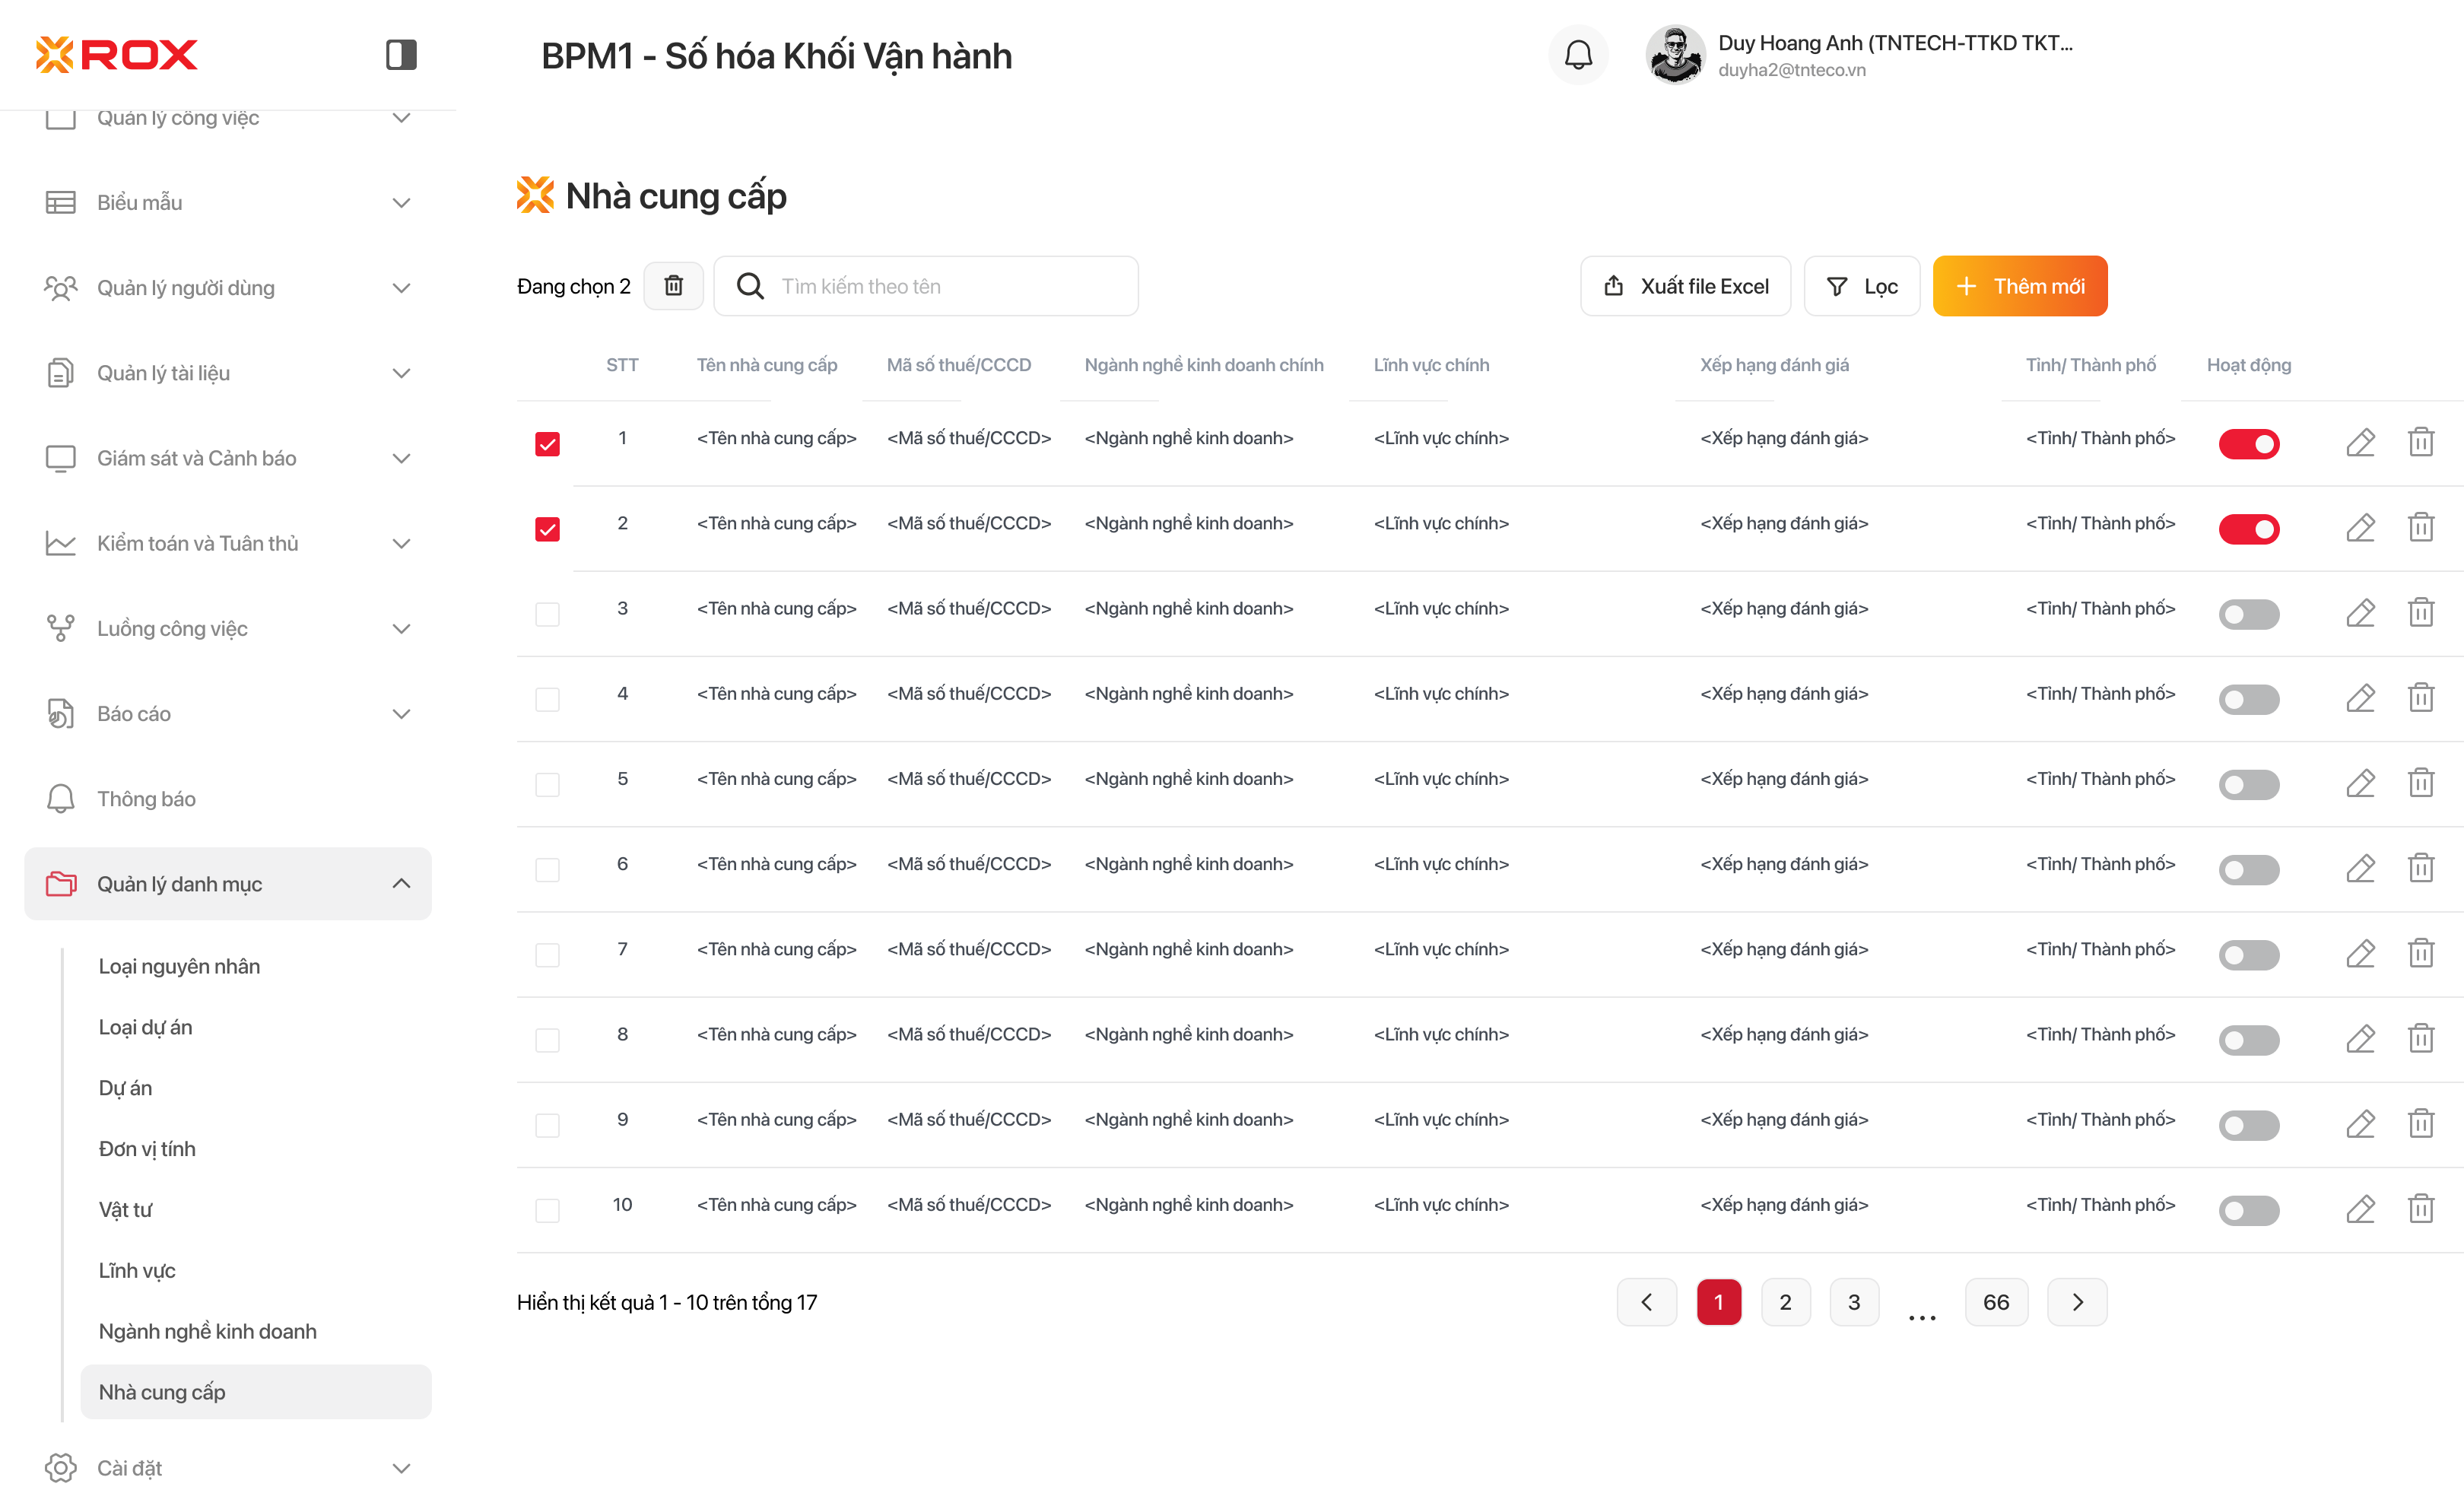Image resolution: width=2464 pixels, height=1509 pixels.
Task: Click the Thêm mới button
Action: point(2019,286)
